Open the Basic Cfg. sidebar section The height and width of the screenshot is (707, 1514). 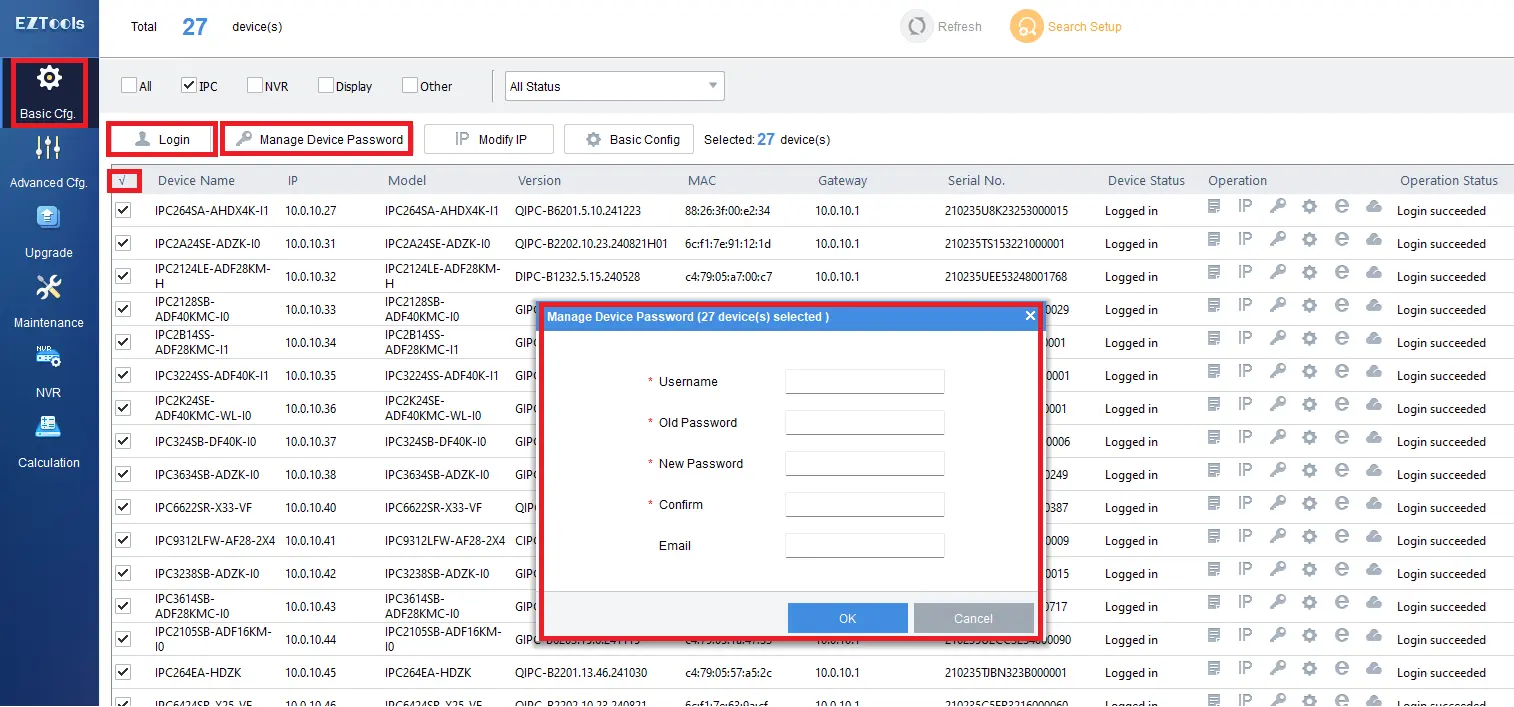49,92
